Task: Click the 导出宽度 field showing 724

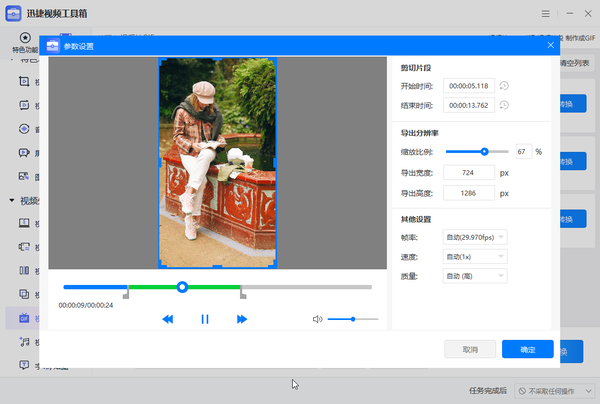Action: [469, 173]
